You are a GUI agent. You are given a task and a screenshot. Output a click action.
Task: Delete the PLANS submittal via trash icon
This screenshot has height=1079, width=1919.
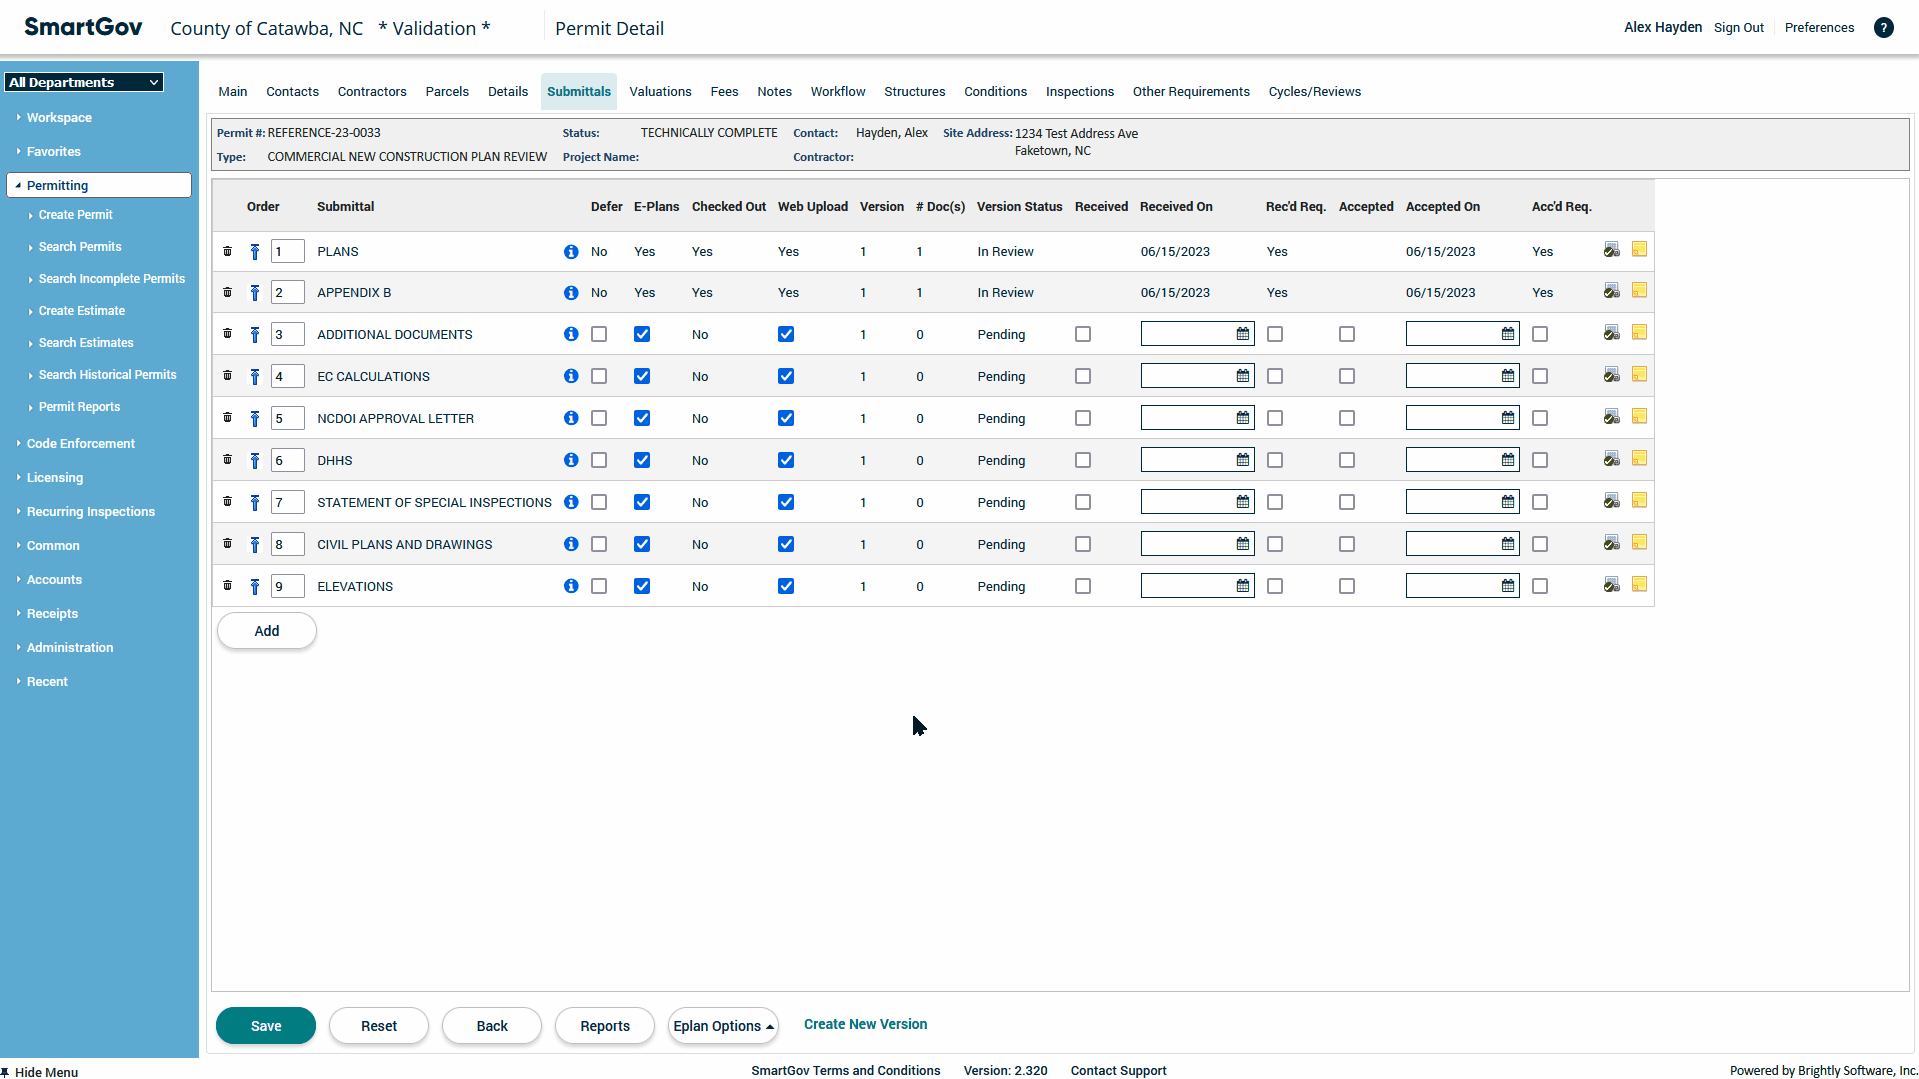[227, 251]
